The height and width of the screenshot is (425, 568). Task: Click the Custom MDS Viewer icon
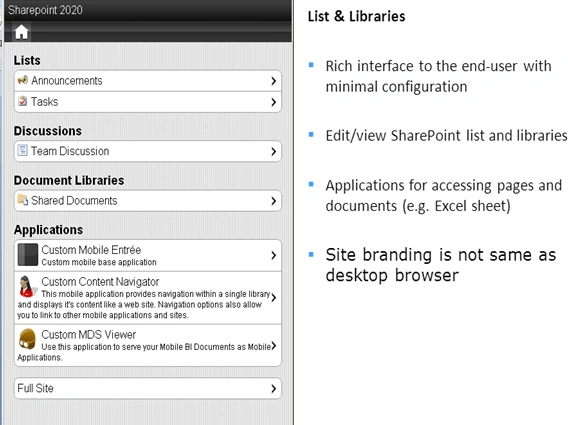pyautogui.click(x=28, y=338)
